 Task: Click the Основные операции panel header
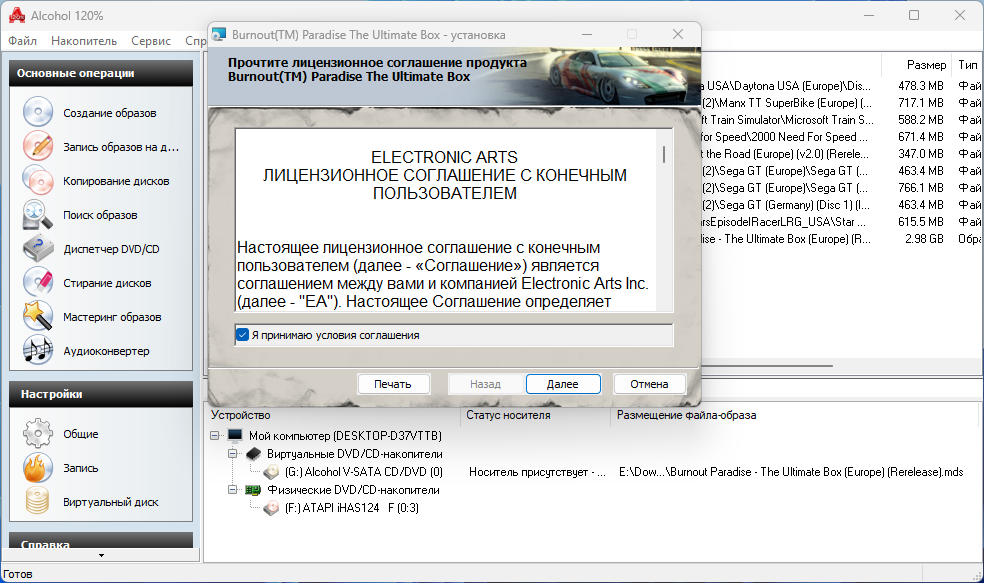coord(100,73)
